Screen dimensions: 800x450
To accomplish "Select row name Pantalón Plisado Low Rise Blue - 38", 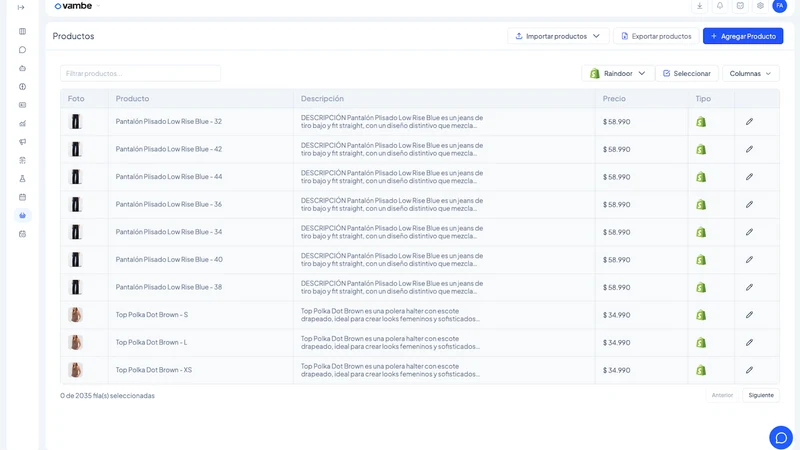I will [x=168, y=287].
